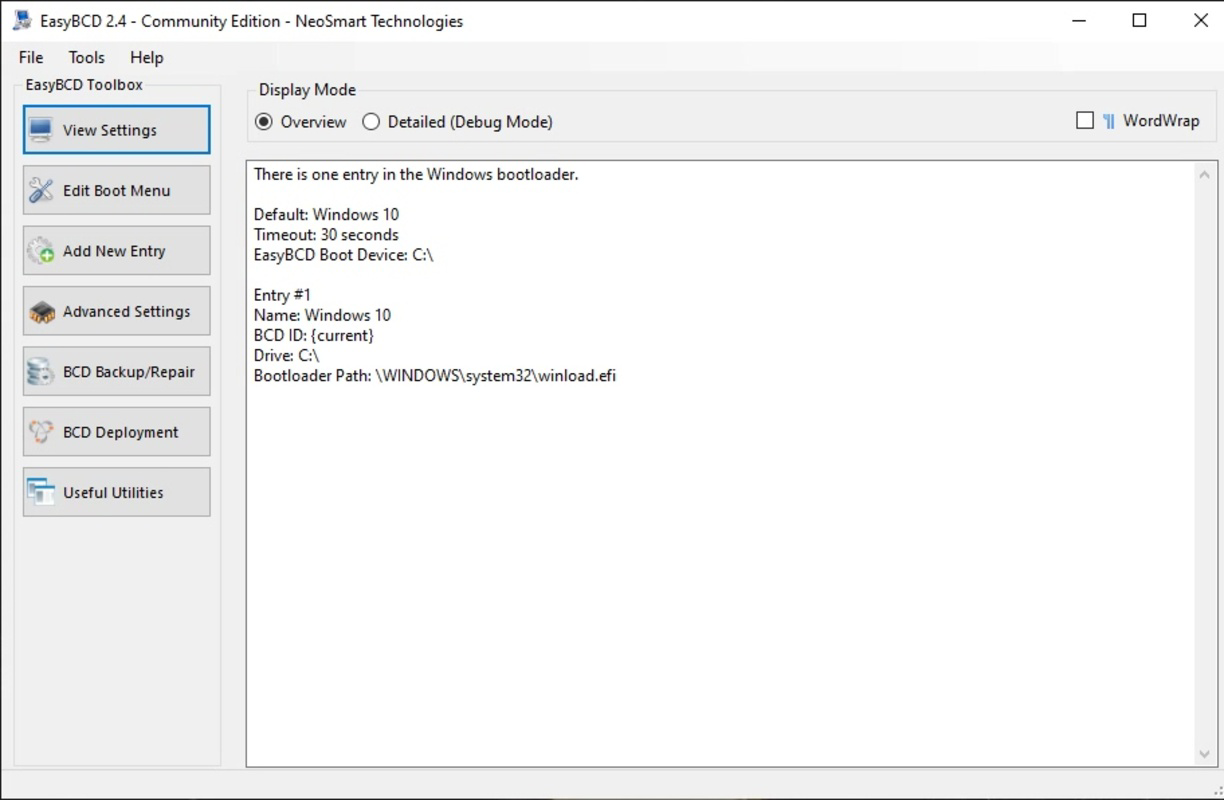The width and height of the screenshot is (1224, 800).
Task: Click 'Default: Windows 10' line
Action: [326, 214]
